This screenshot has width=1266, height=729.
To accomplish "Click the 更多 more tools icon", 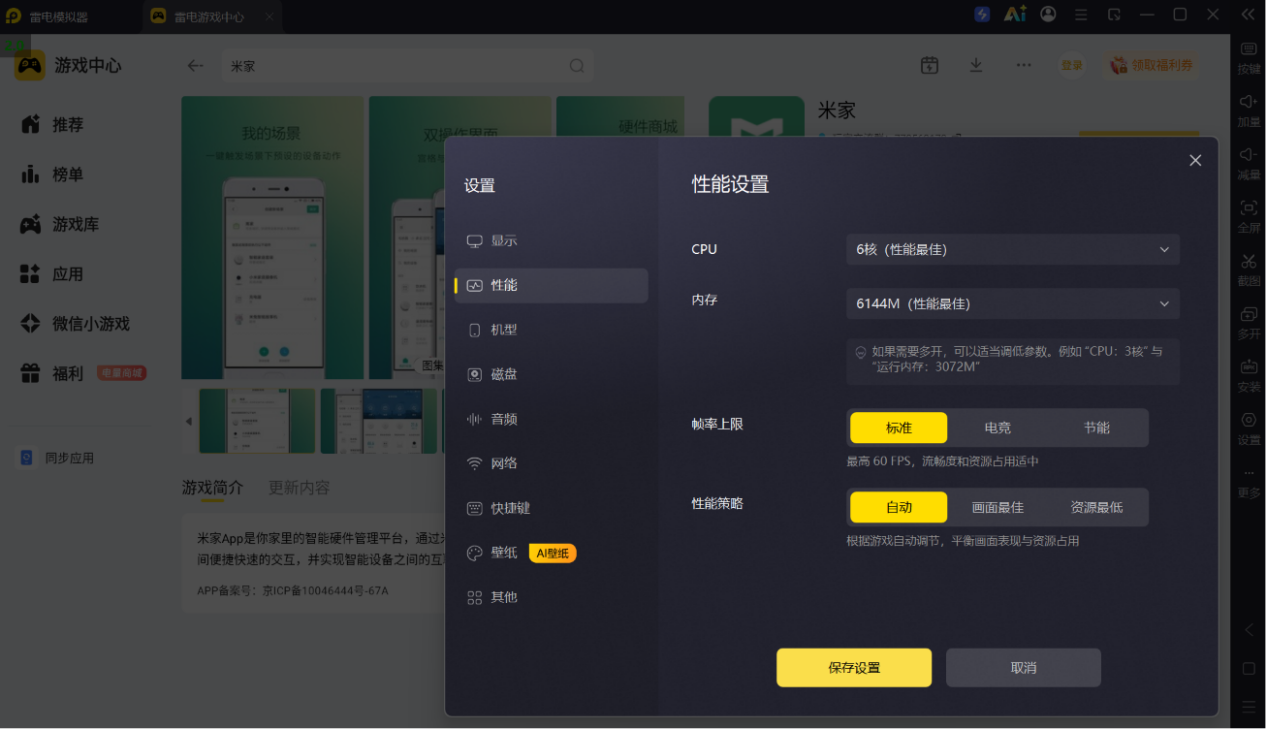I will pyautogui.click(x=1249, y=483).
